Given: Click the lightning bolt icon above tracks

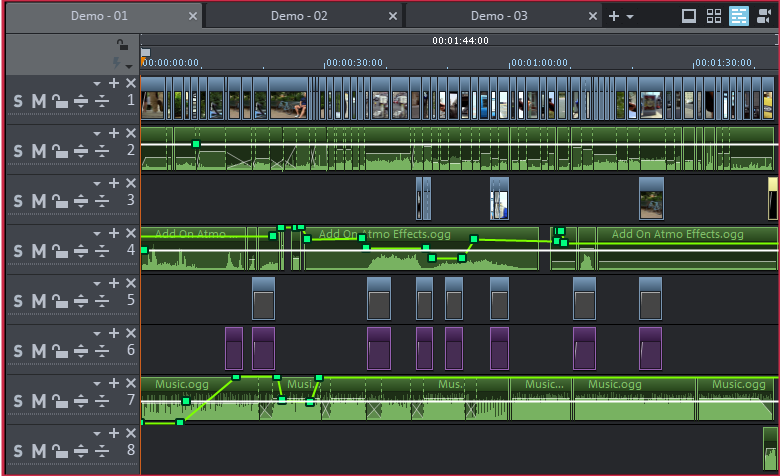Looking at the screenshot, I should pos(116,63).
